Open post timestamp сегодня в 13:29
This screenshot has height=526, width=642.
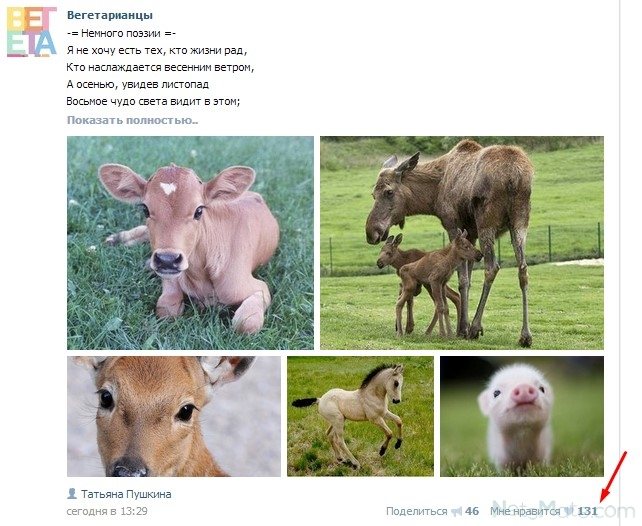coord(107,511)
